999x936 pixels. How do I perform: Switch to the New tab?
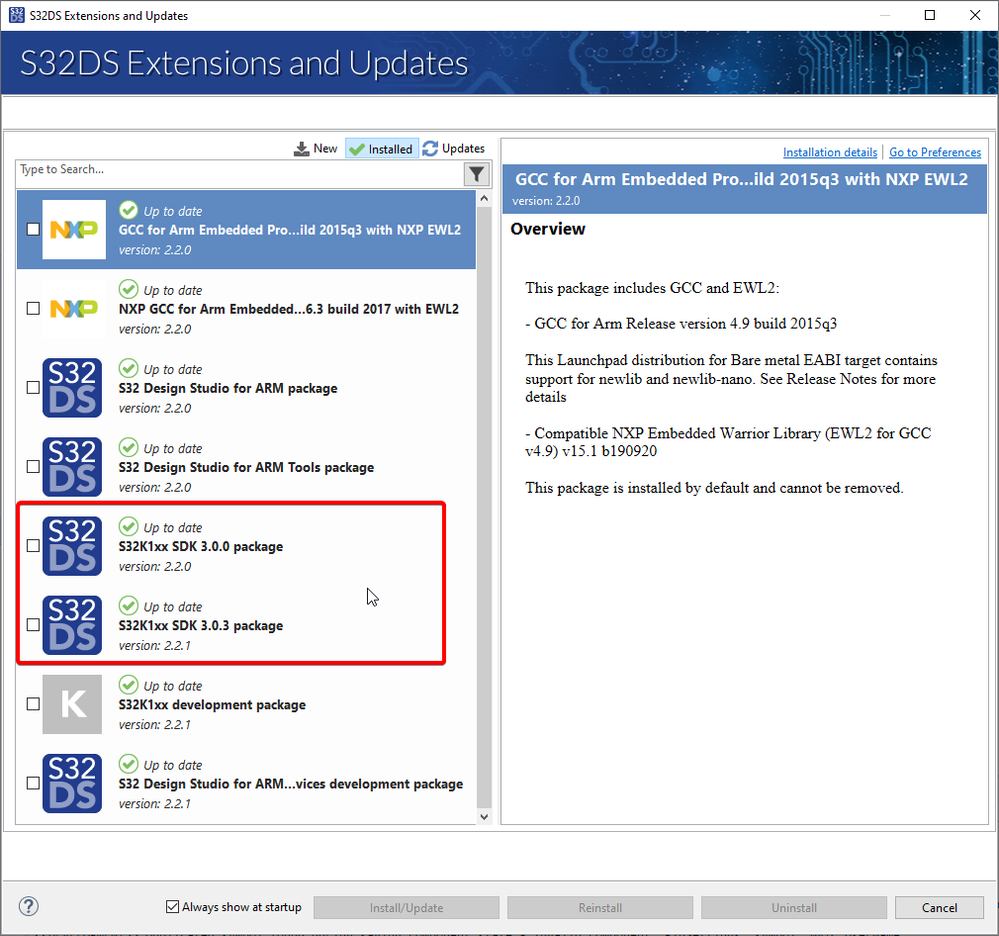point(315,148)
